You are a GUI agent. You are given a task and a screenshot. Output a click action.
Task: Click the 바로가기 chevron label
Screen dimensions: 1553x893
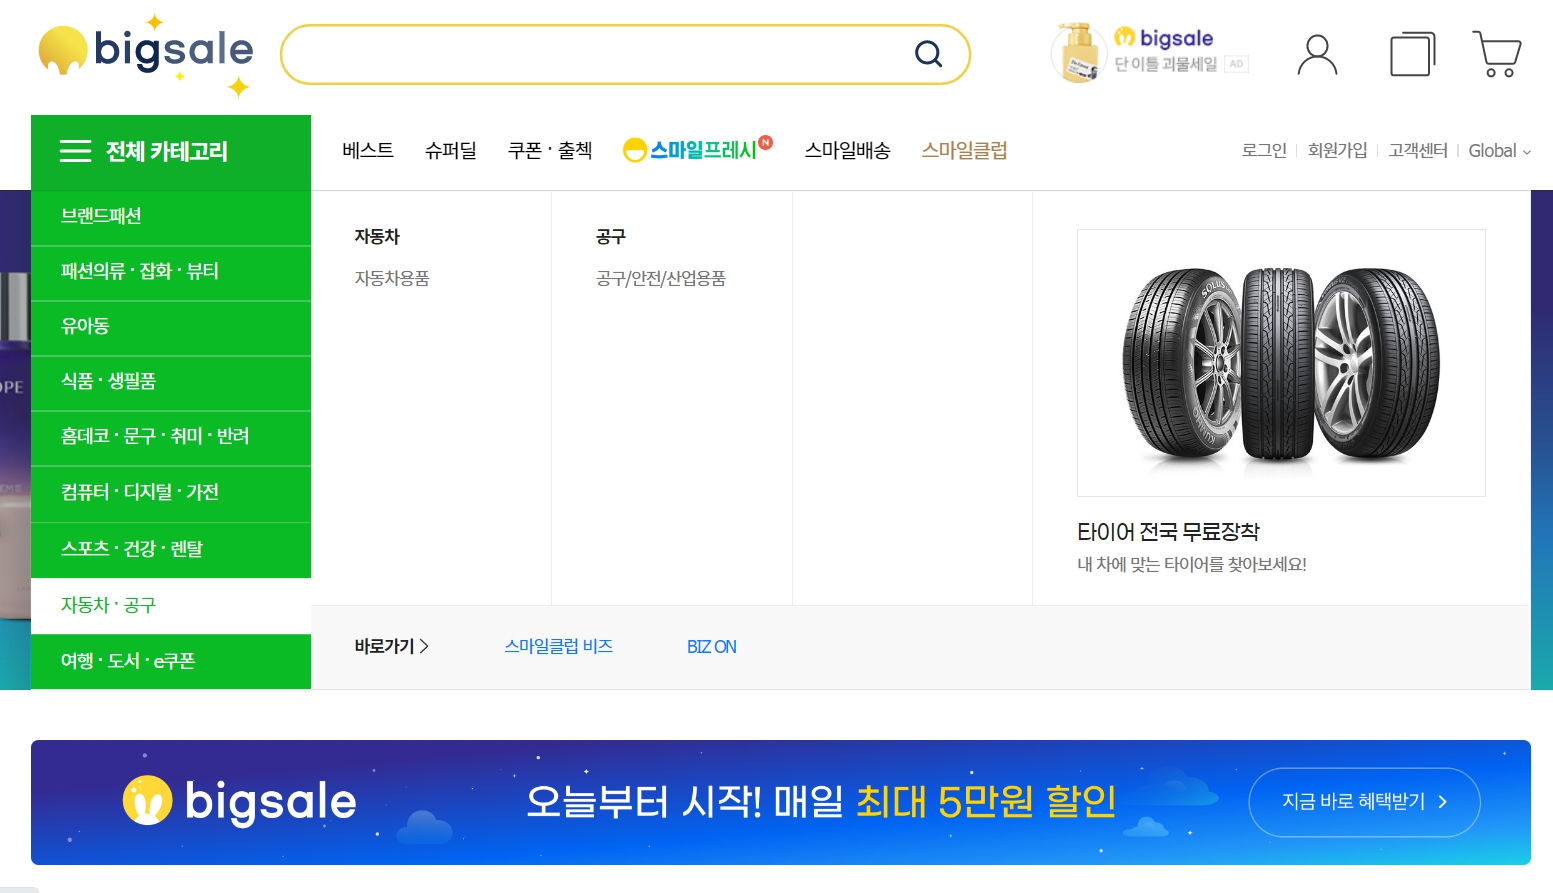[392, 647]
